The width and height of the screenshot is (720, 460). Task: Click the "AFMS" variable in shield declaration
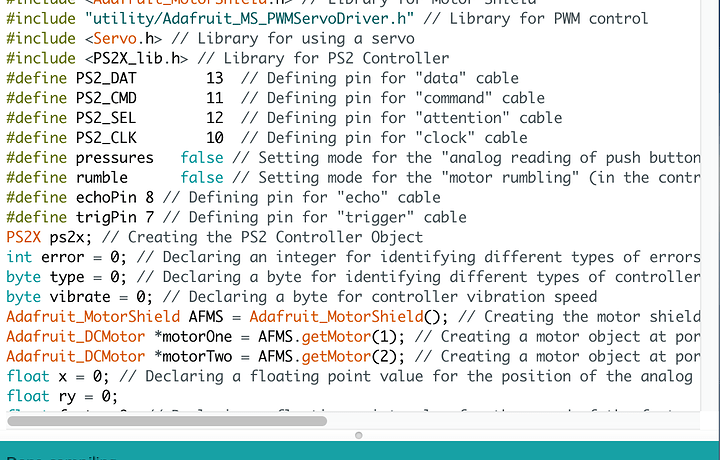(x=206, y=316)
